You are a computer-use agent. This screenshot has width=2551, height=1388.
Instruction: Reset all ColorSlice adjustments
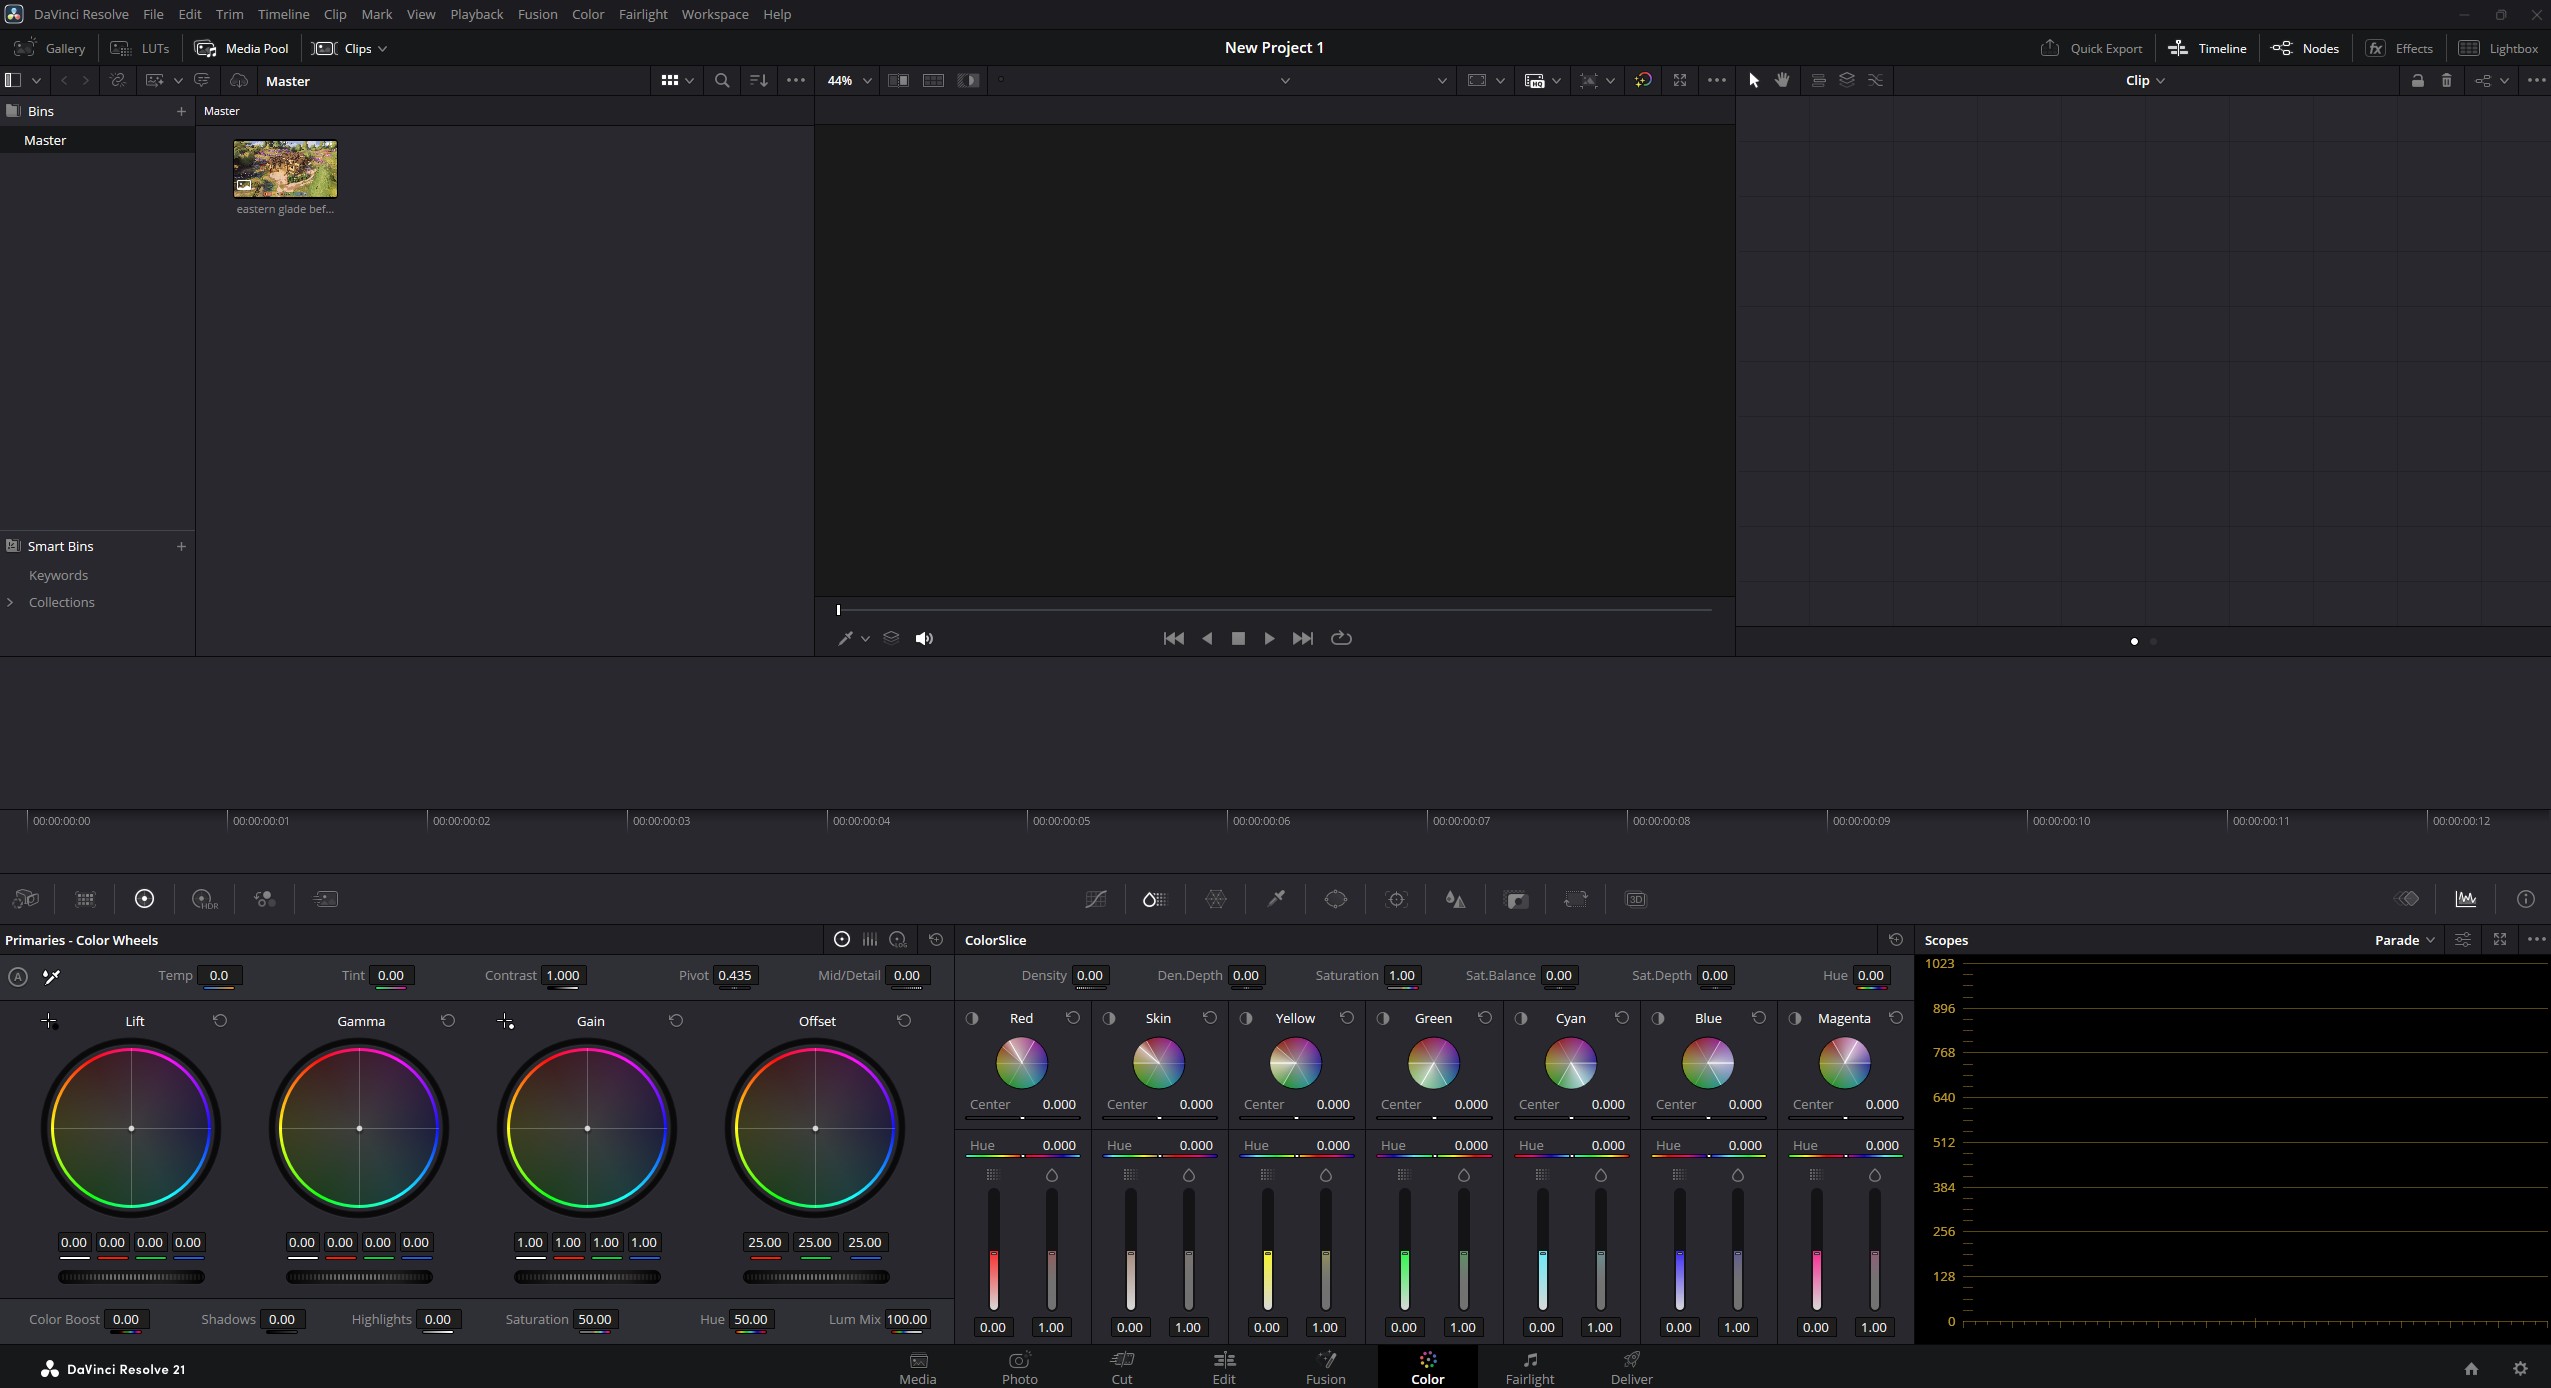(x=1895, y=940)
